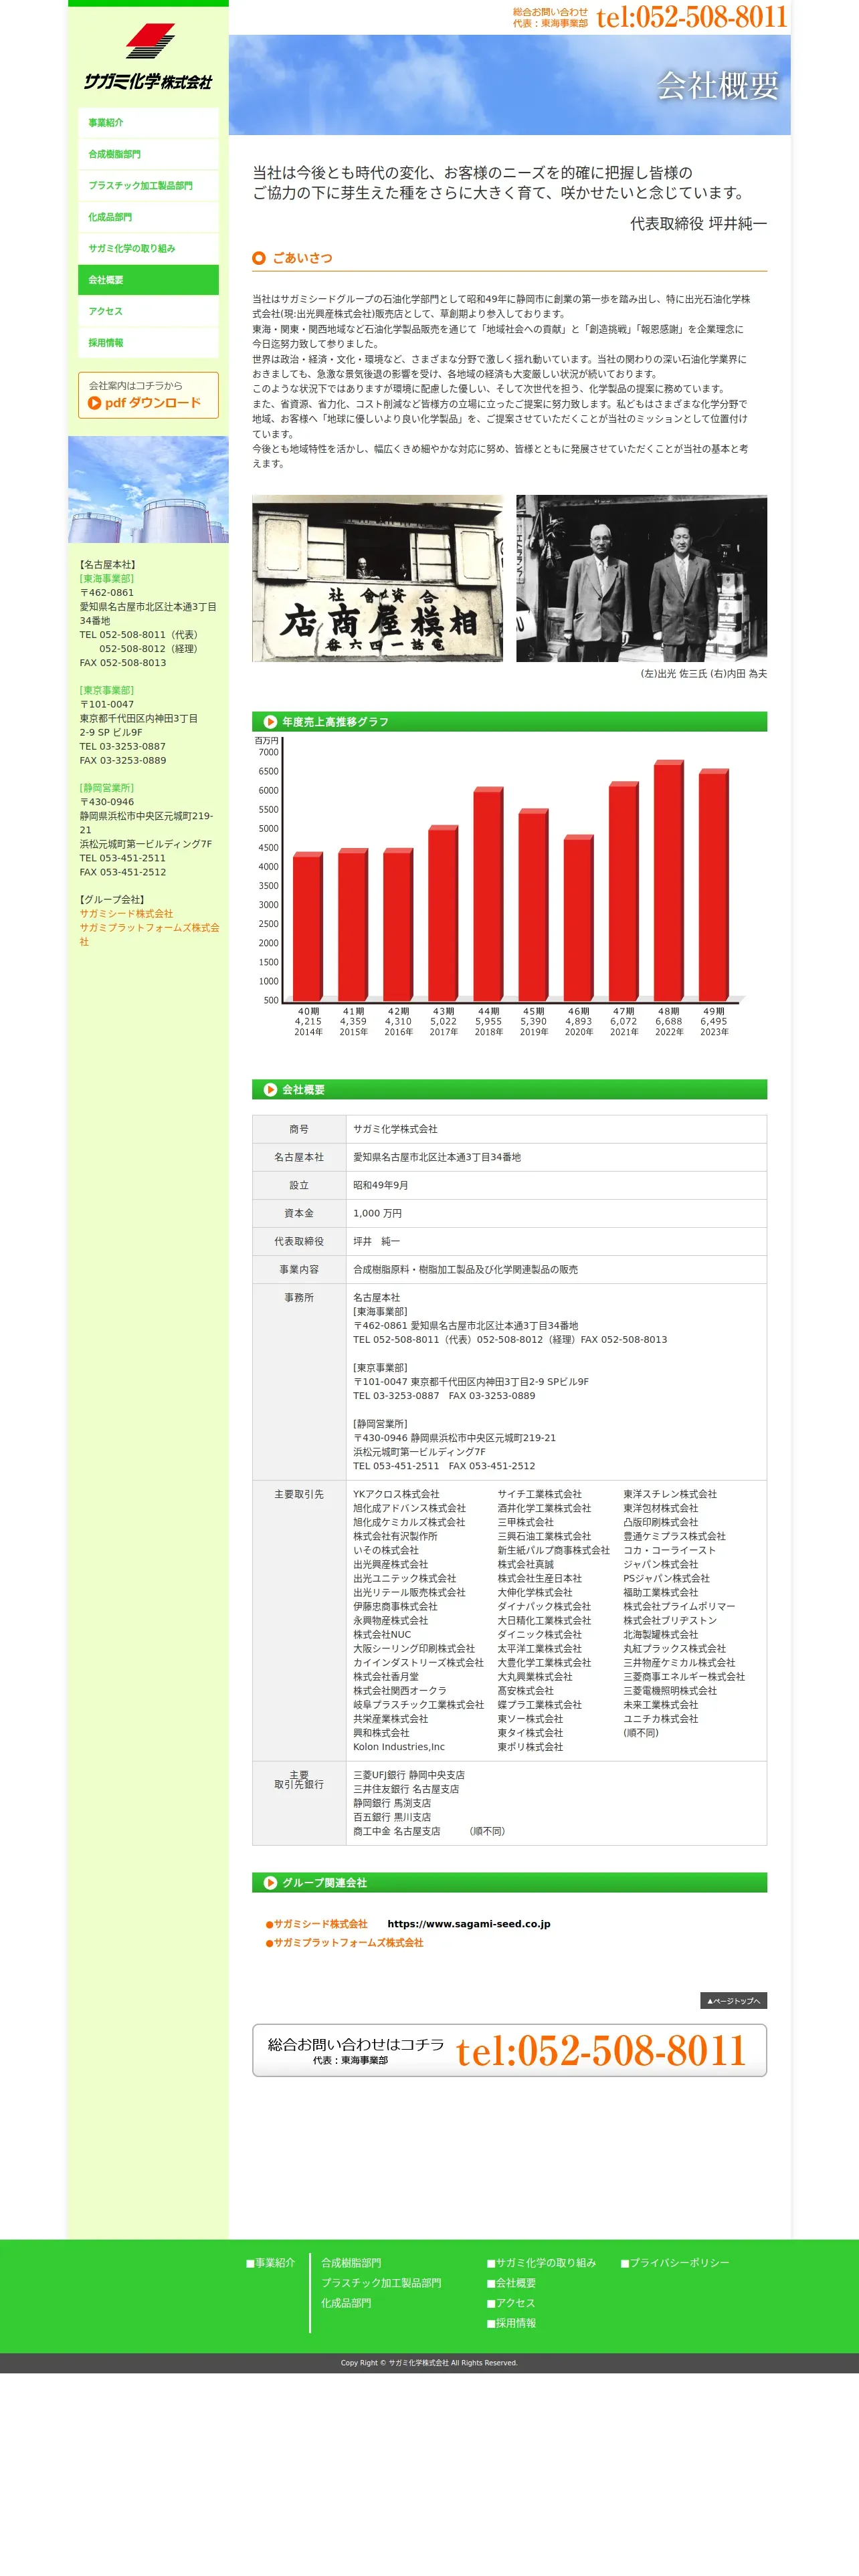859x2576 pixels.
Task: Open アクセス in the sidebar menu
Action: [x=148, y=311]
